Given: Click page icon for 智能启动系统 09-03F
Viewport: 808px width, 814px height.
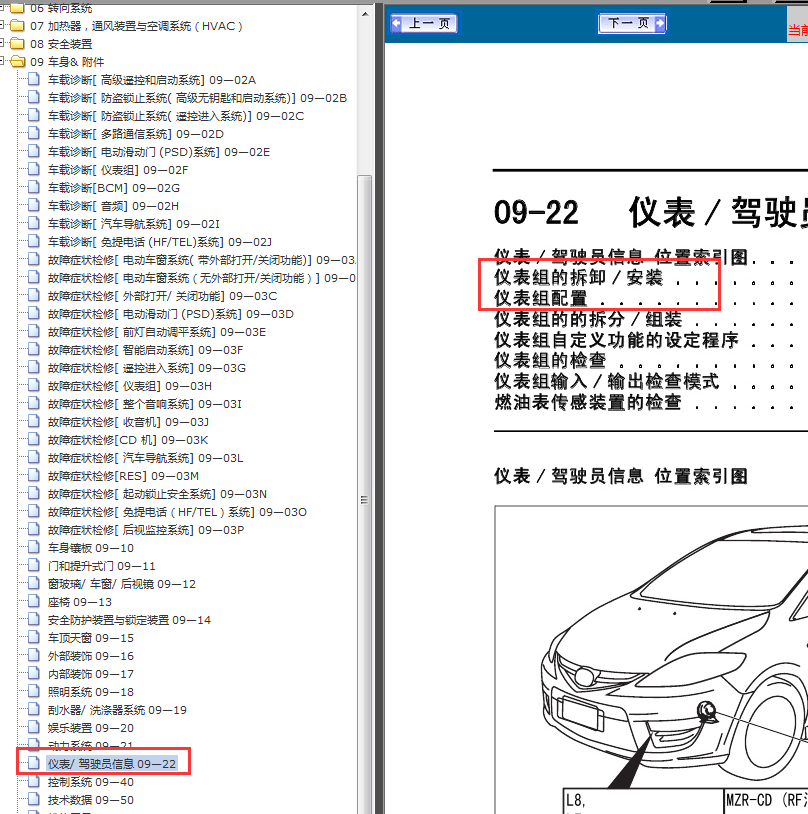Looking at the screenshot, I should (34, 349).
